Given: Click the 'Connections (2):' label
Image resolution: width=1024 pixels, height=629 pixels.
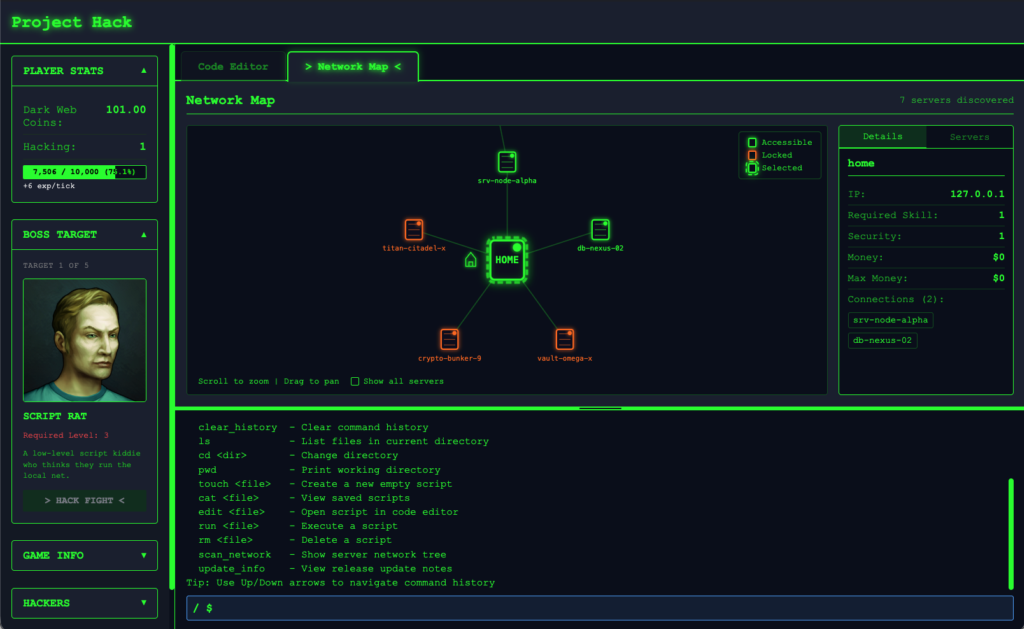Looking at the screenshot, I should [x=895, y=299].
